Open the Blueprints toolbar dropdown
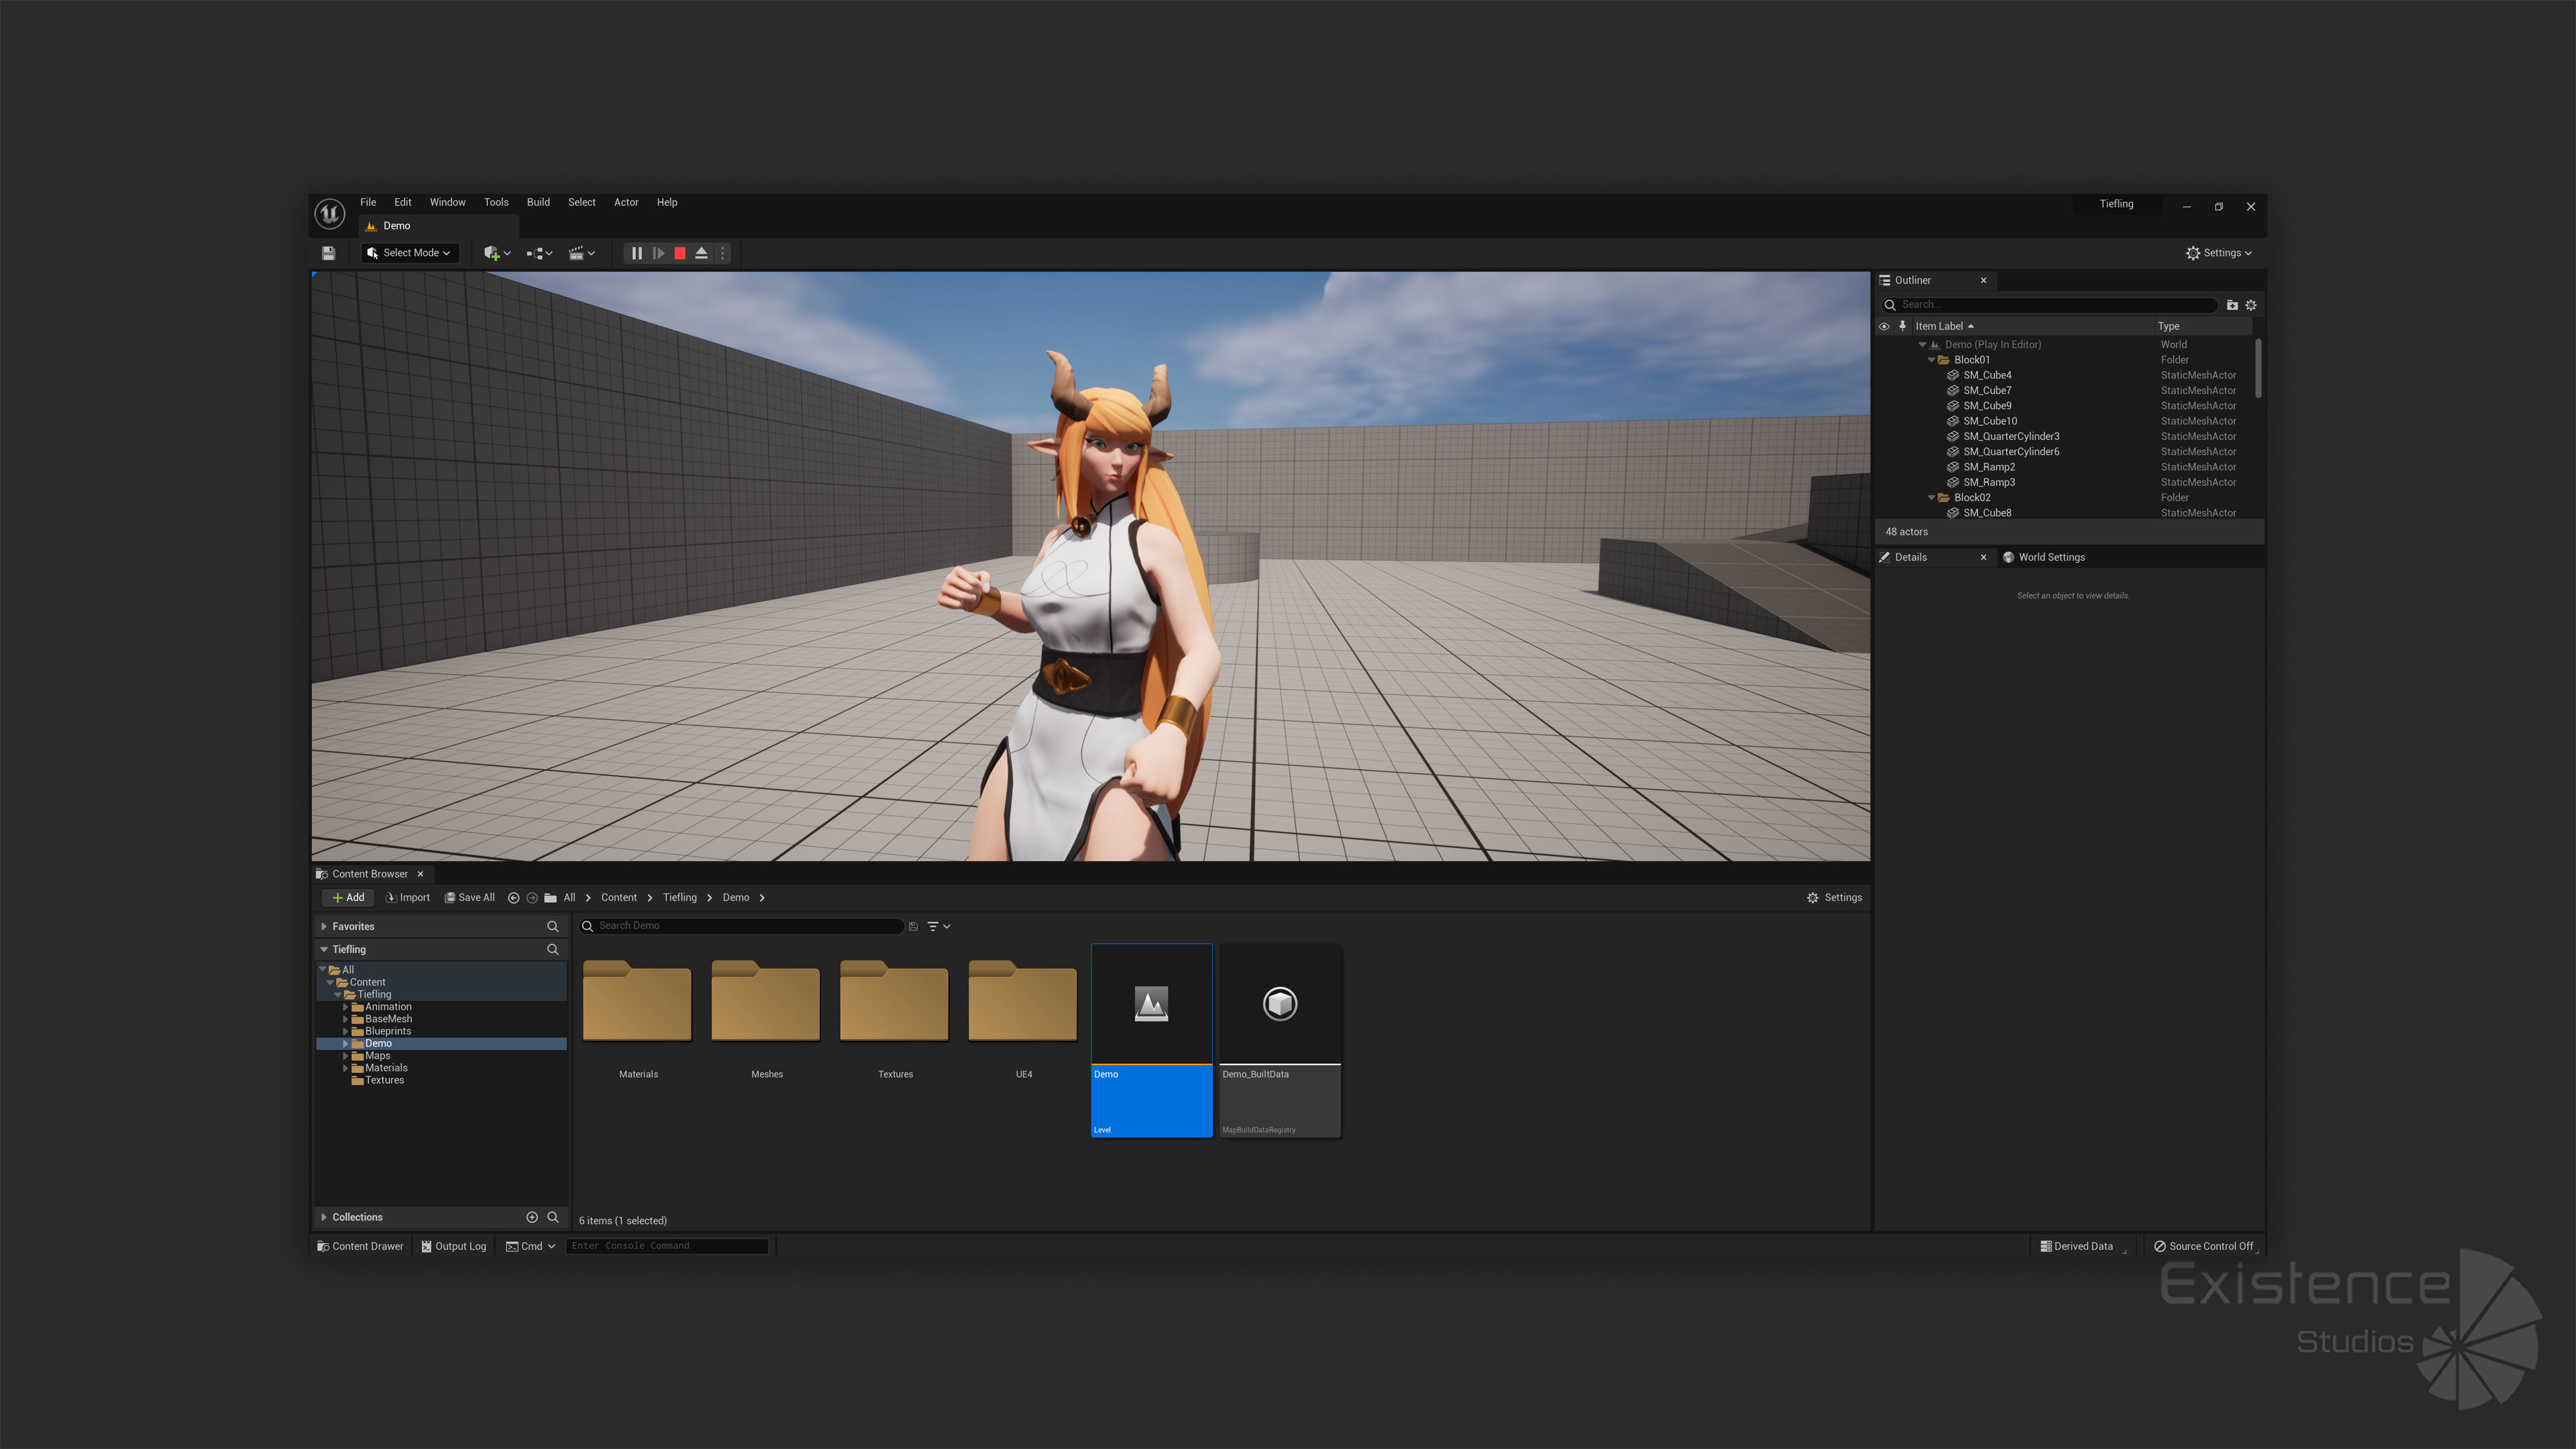The height and width of the screenshot is (1449, 2576). click(x=540, y=253)
